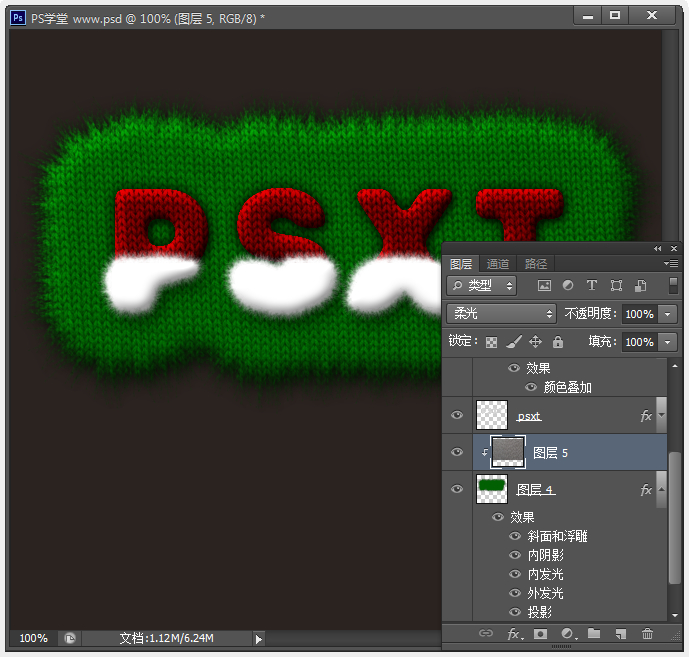The height and width of the screenshot is (657, 689).
Task: Filter layers by type (T) icon
Action: 591,286
